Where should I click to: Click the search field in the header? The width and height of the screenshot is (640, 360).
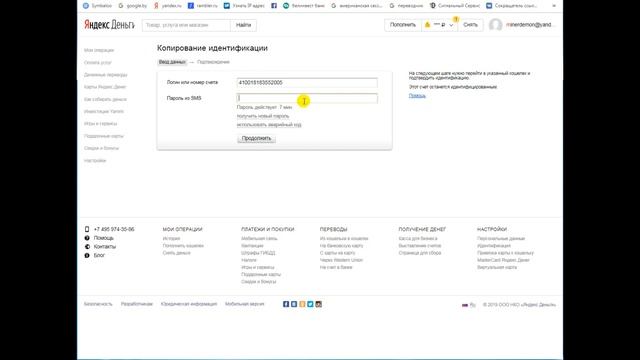(186, 25)
